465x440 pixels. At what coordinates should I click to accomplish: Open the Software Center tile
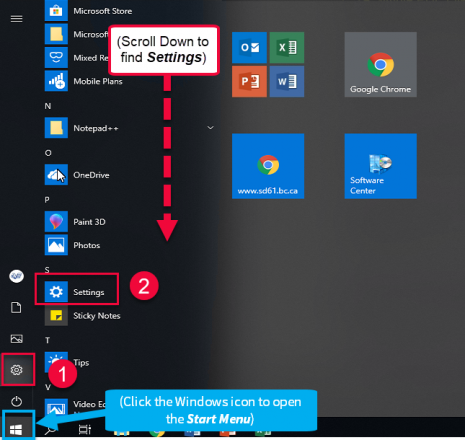click(380, 166)
